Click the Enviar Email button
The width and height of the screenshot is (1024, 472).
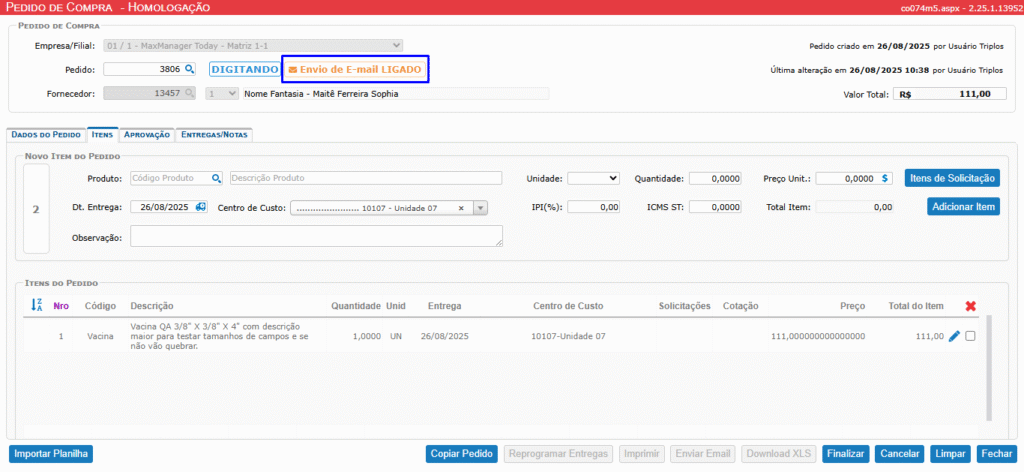pyautogui.click(x=703, y=454)
